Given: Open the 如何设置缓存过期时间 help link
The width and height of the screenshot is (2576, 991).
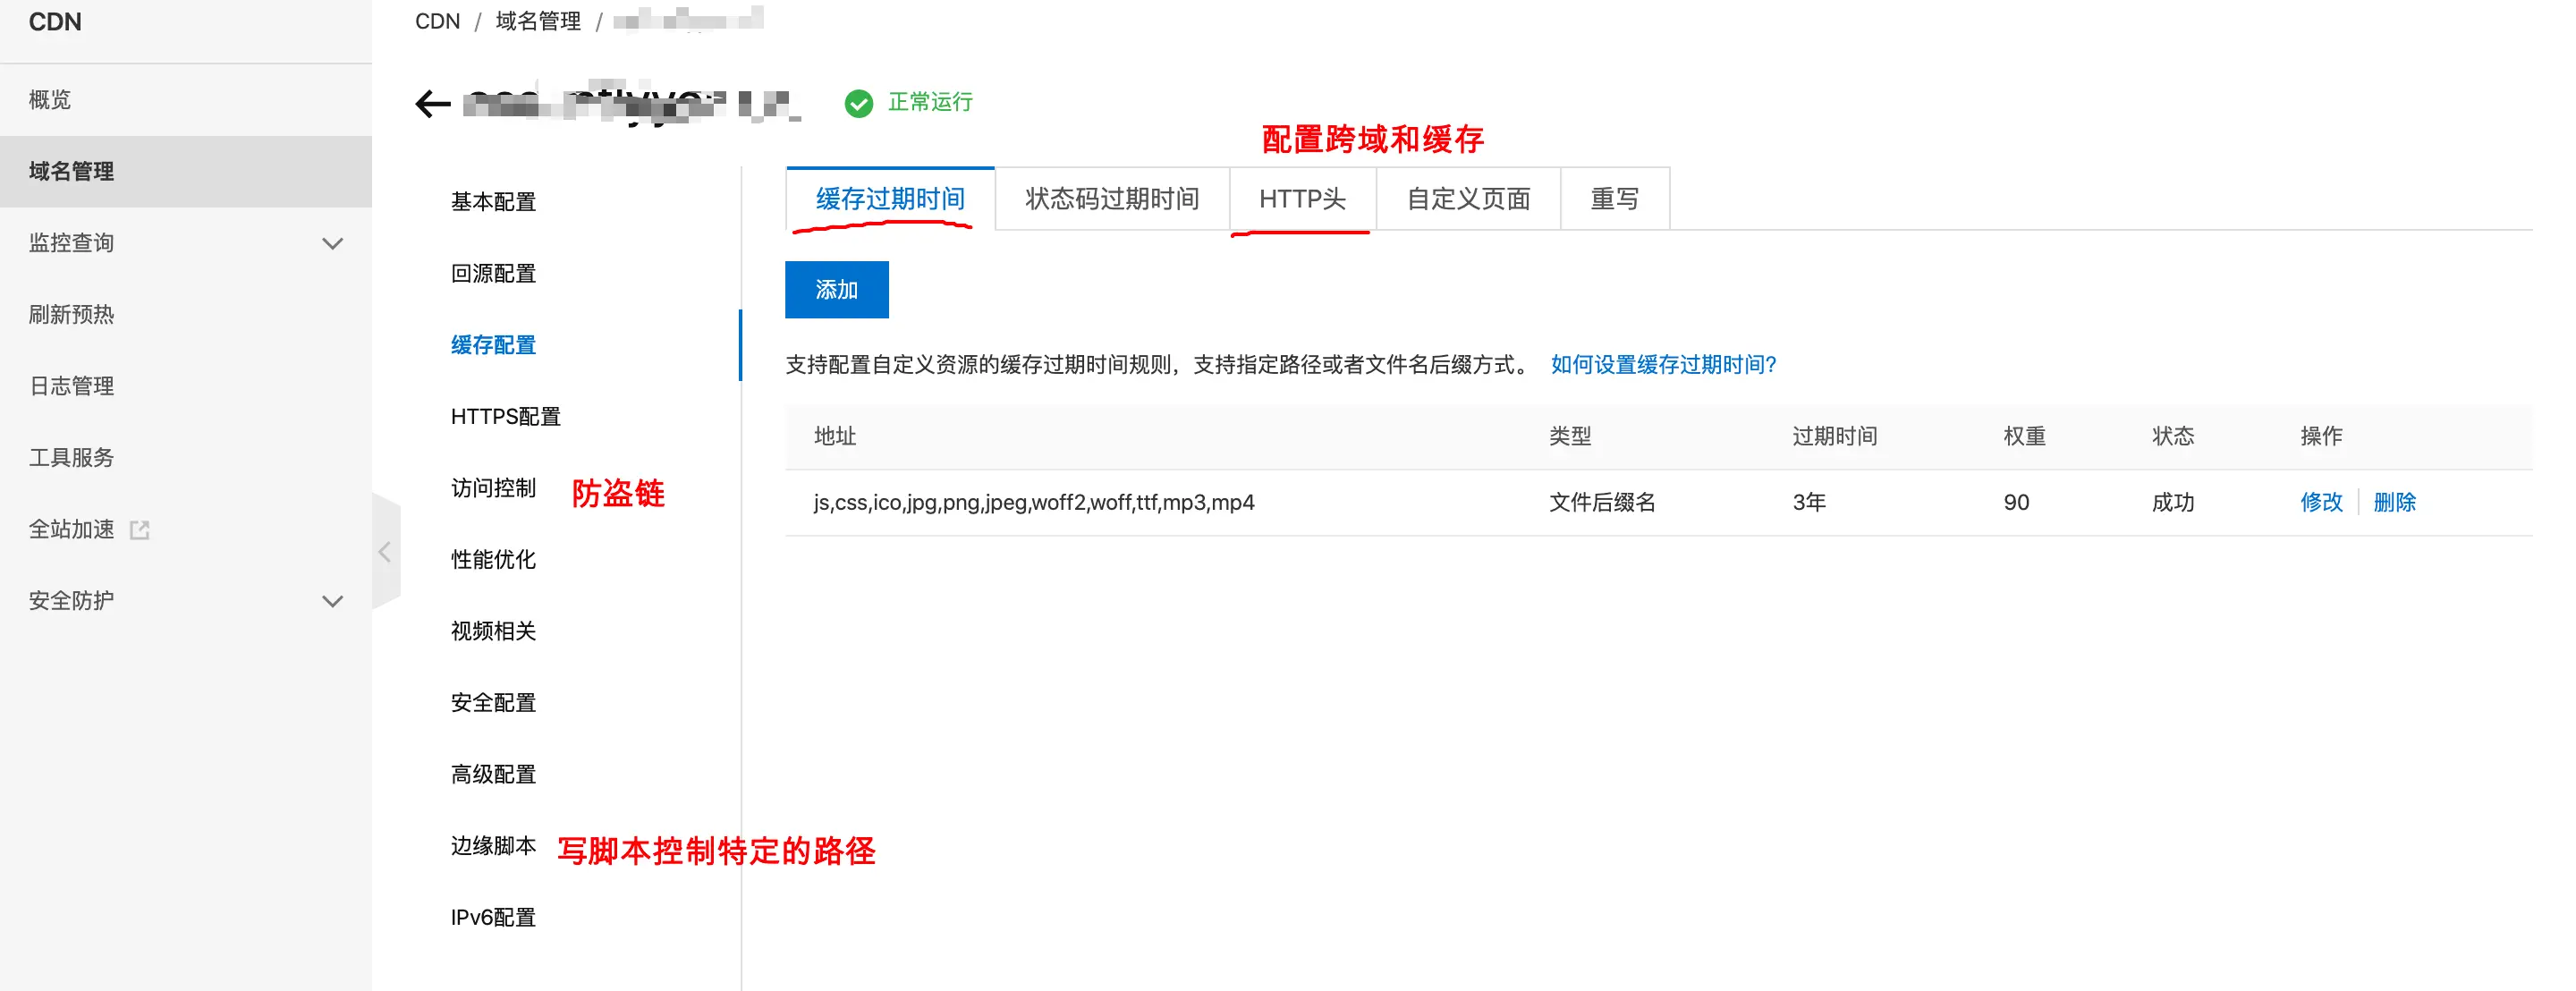Looking at the screenshot, I should click(1662, 364).
